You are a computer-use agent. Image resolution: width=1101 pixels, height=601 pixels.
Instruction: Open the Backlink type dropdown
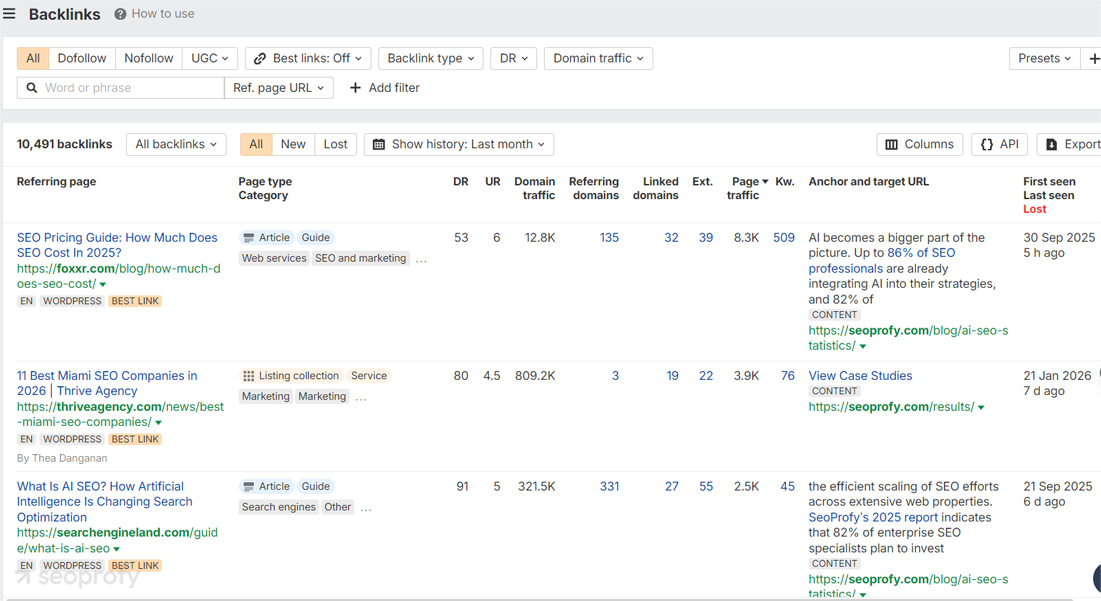[x=430, y=59]
